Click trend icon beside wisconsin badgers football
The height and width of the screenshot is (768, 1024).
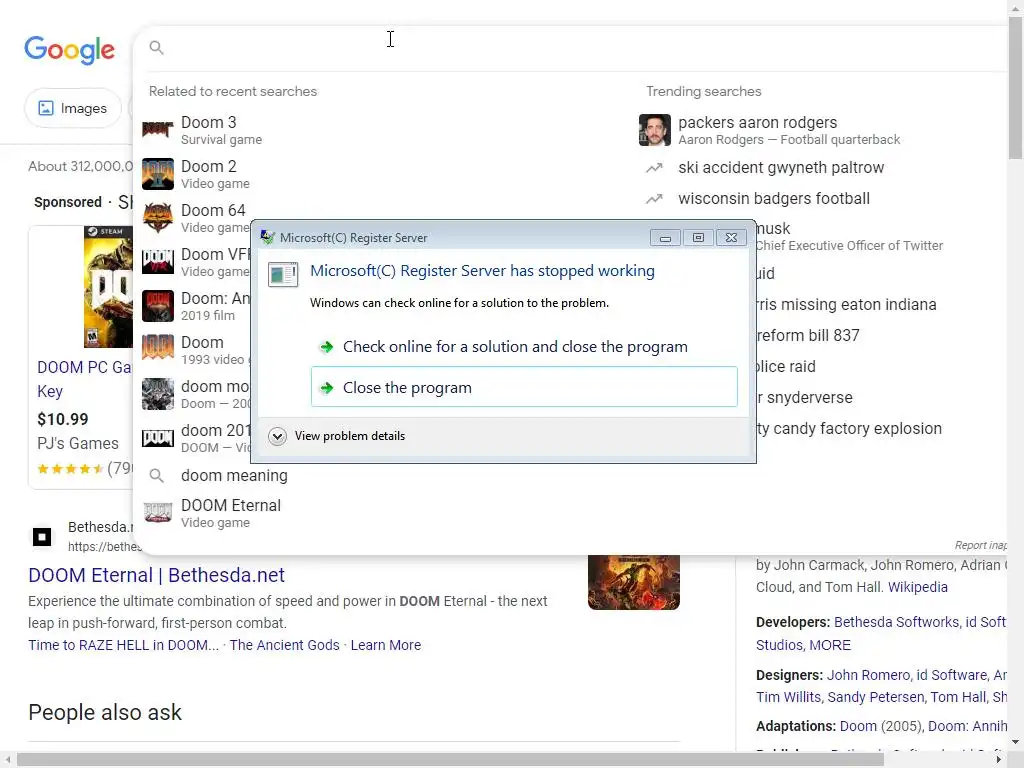pos(654,199)
